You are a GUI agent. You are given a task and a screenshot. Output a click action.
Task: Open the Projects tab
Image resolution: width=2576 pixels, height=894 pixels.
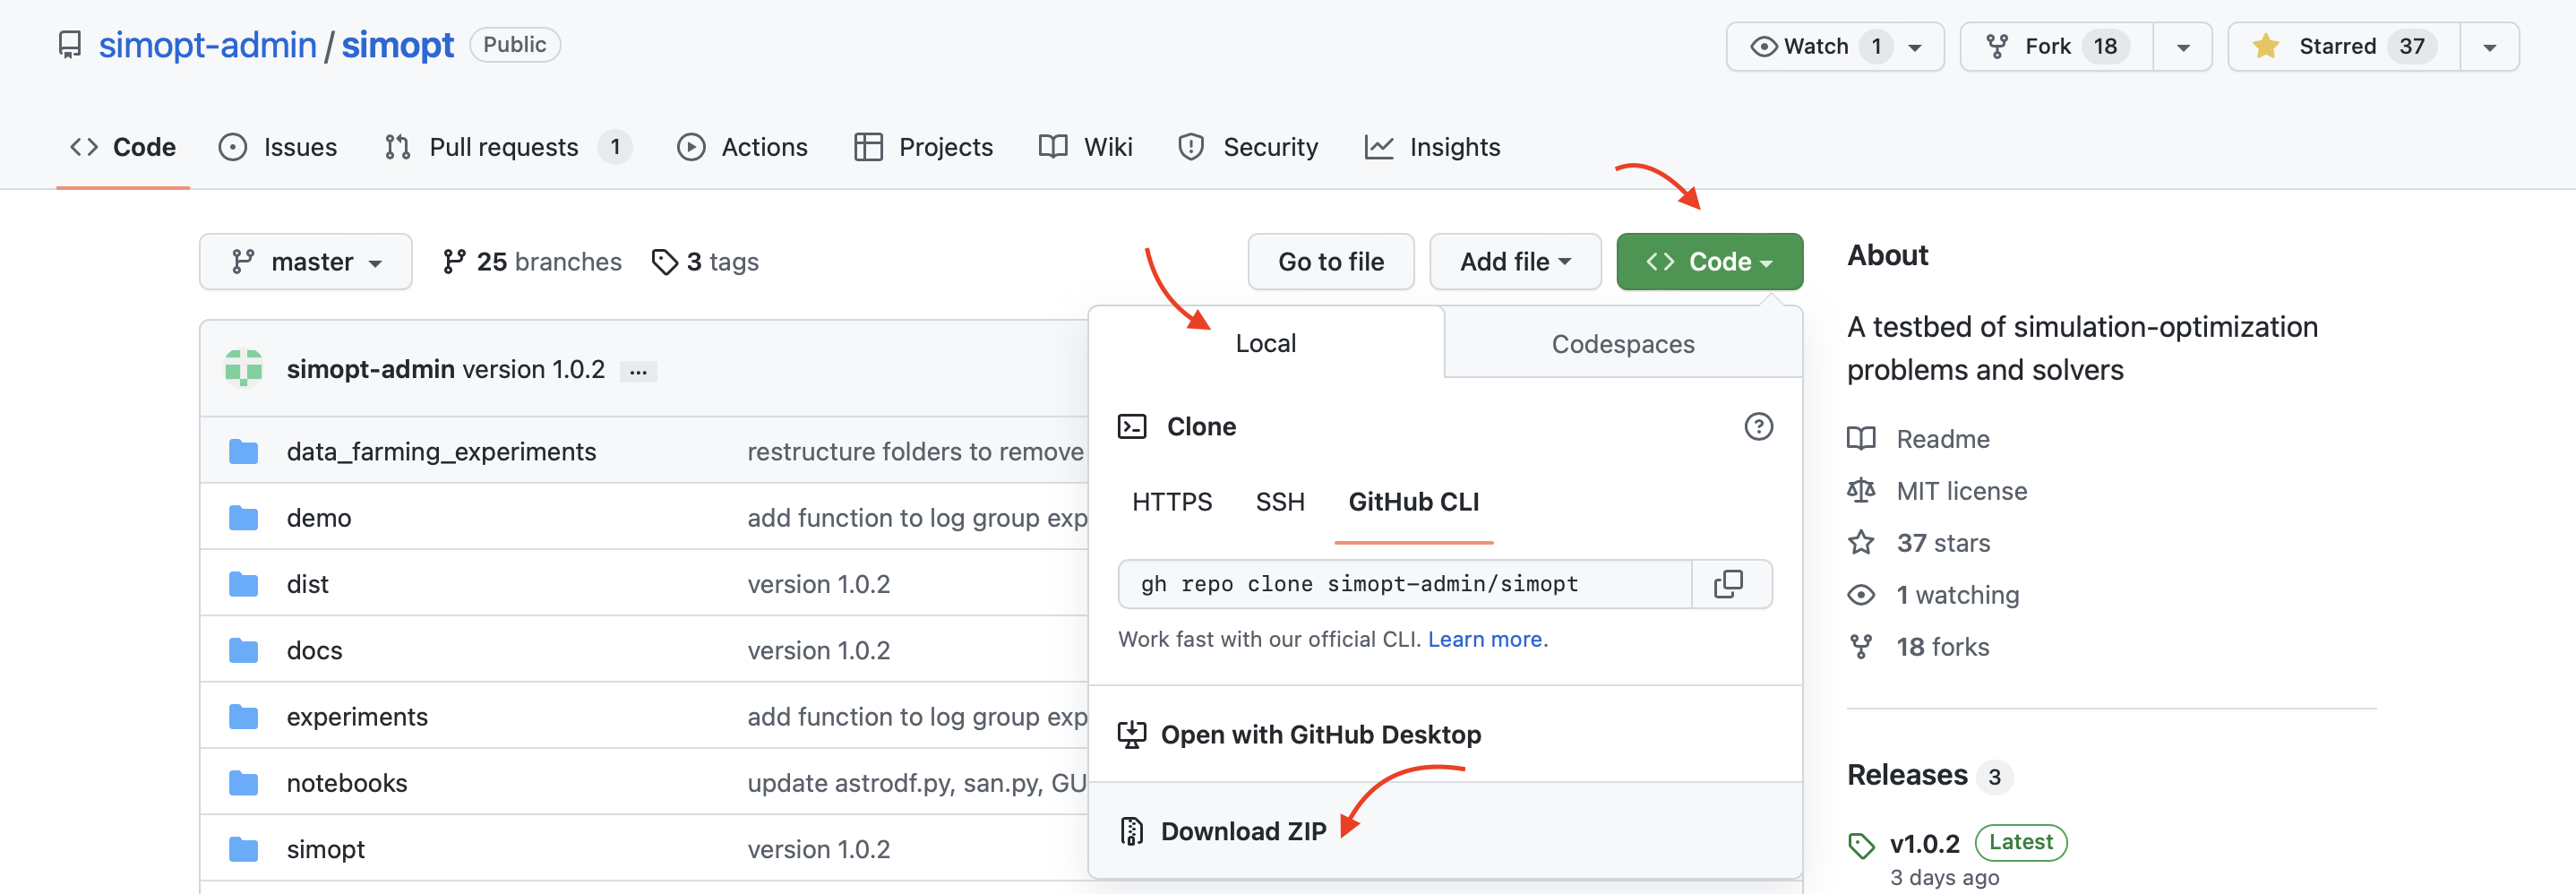click(924, 147)
